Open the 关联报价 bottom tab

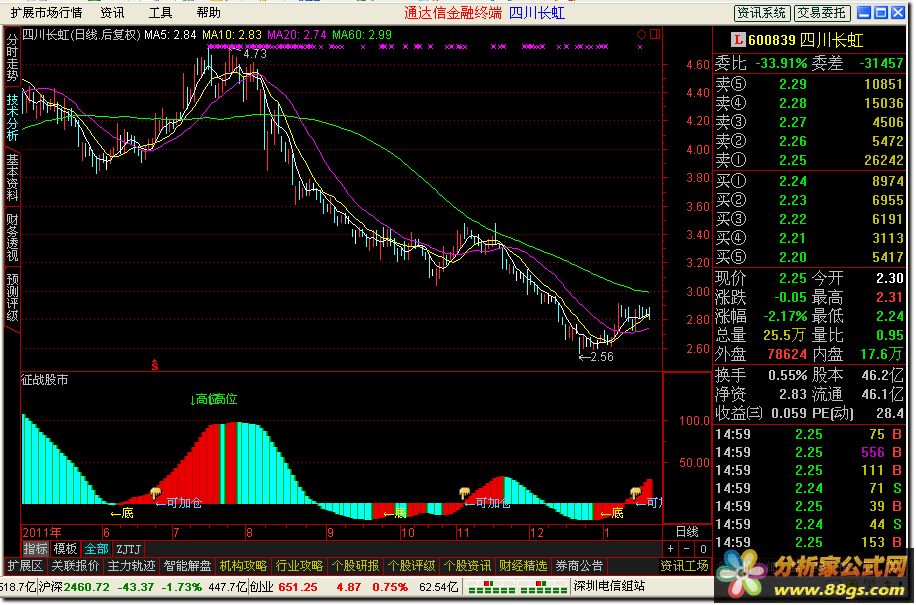75,566
